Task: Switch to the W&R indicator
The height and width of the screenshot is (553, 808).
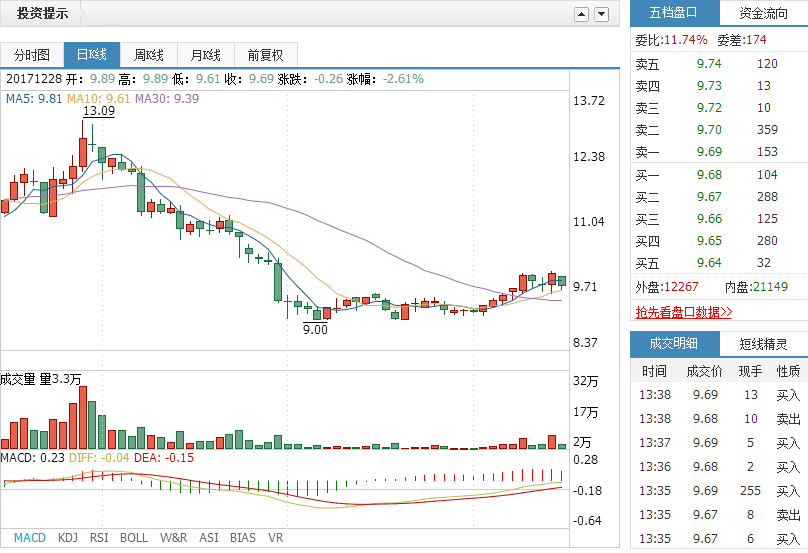Action: (174, 537)
